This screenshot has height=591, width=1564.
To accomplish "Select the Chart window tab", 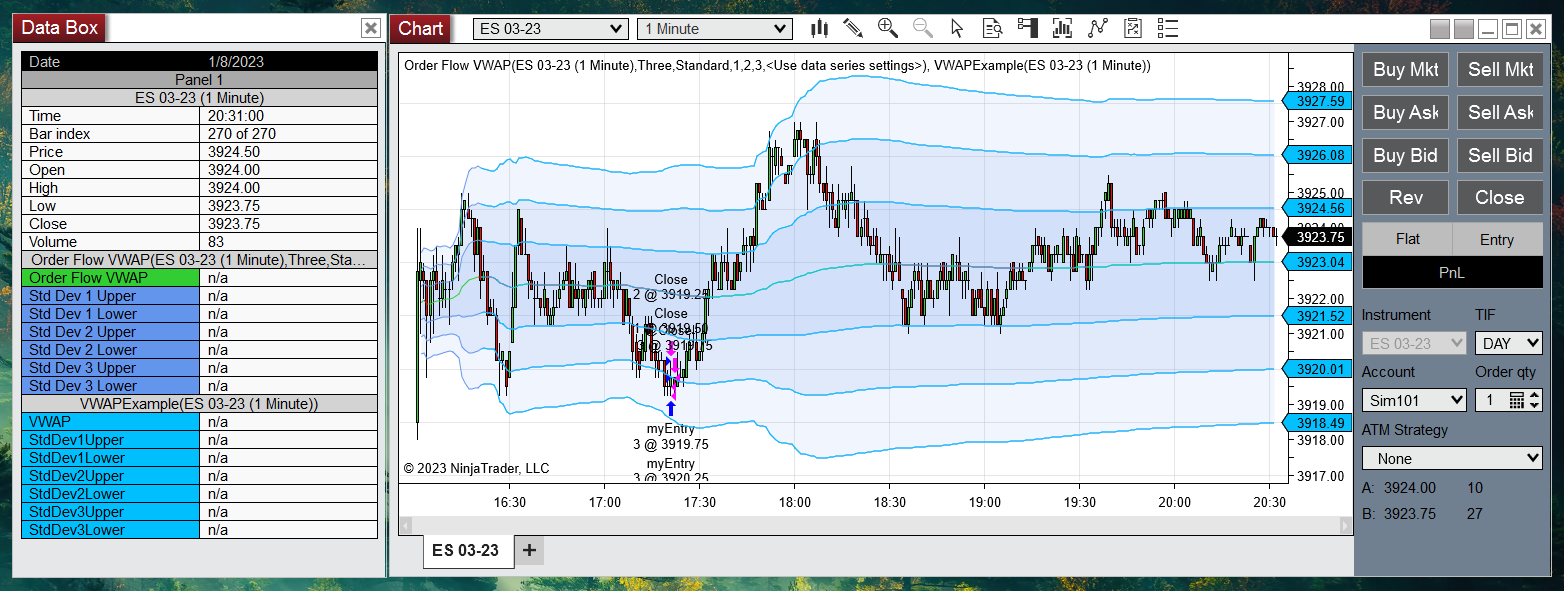I will tap(420, 28).
